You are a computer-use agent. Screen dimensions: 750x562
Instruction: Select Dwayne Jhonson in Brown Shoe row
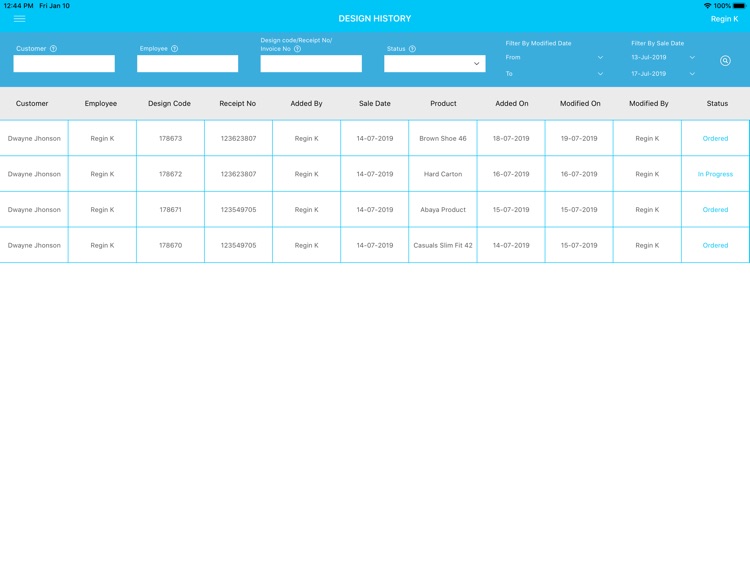(x=34, y=138)
